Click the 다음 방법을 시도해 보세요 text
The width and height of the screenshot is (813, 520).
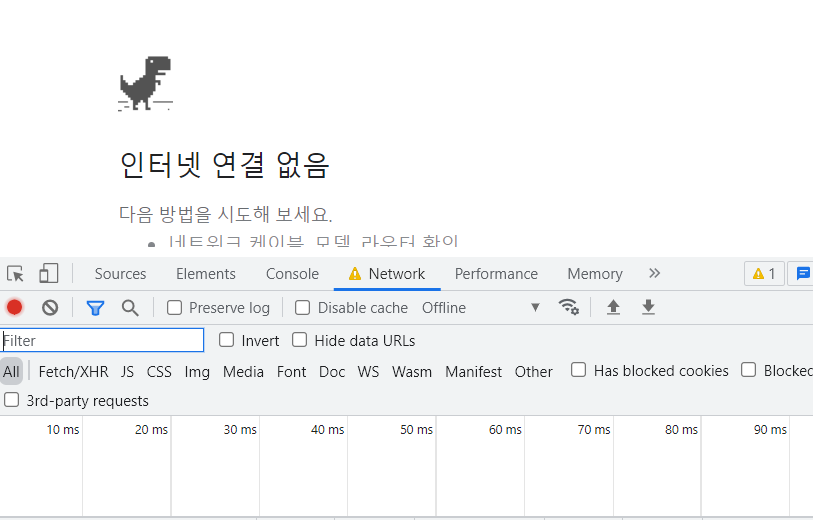point(225,214)
